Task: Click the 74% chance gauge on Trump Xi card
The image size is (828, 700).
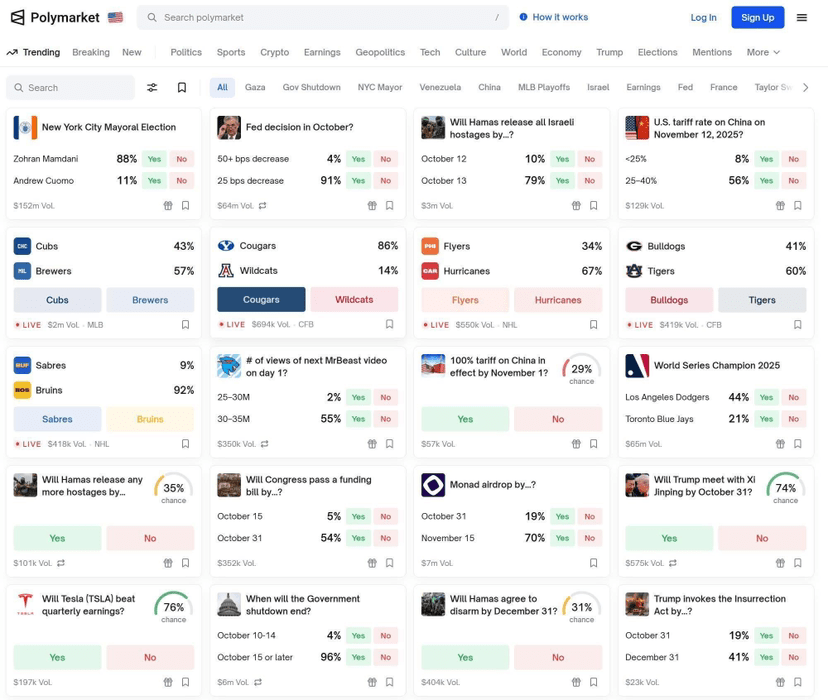Action: (785, 489)
